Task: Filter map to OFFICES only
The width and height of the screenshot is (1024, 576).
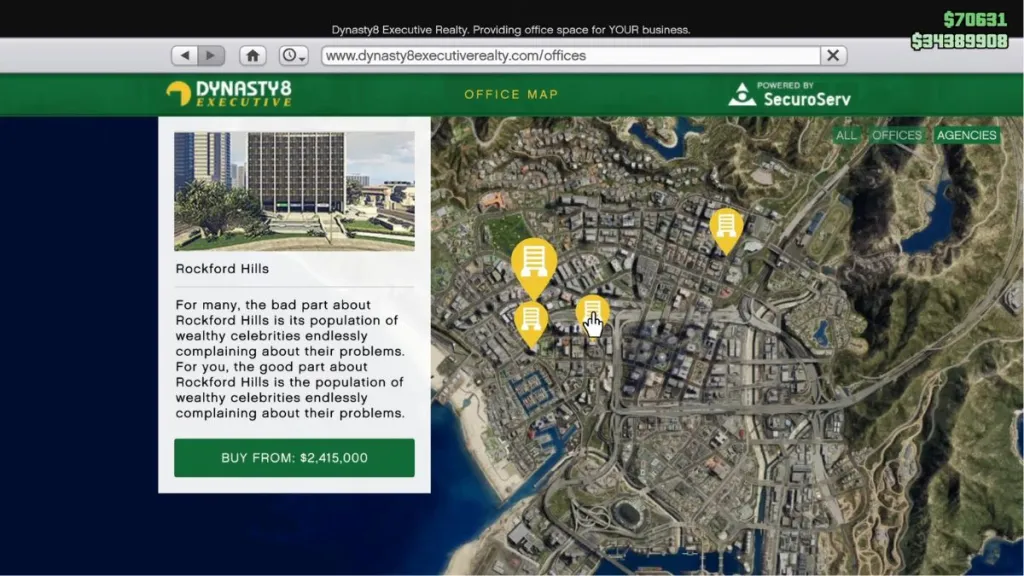Action: click(897, 135)
